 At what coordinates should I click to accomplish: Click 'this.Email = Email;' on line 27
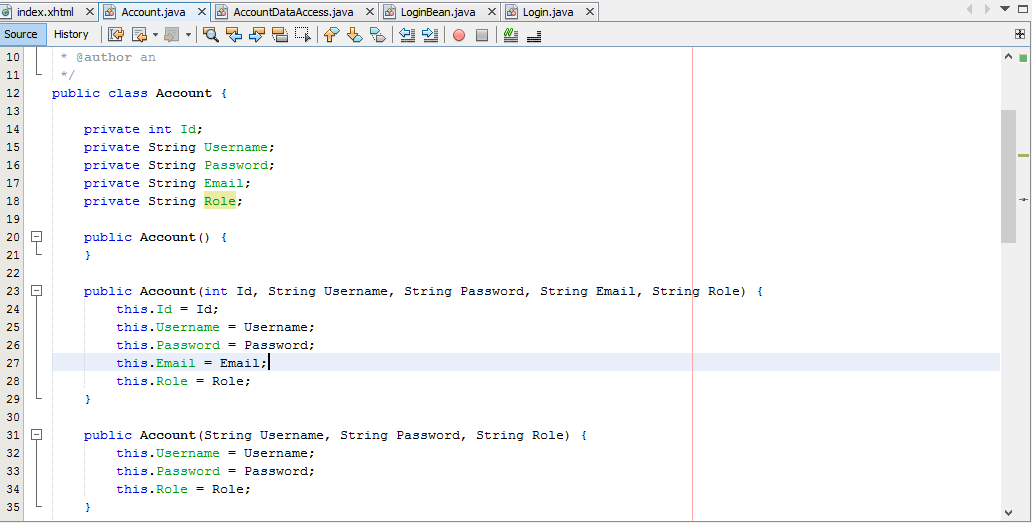[x=192, y=363]
